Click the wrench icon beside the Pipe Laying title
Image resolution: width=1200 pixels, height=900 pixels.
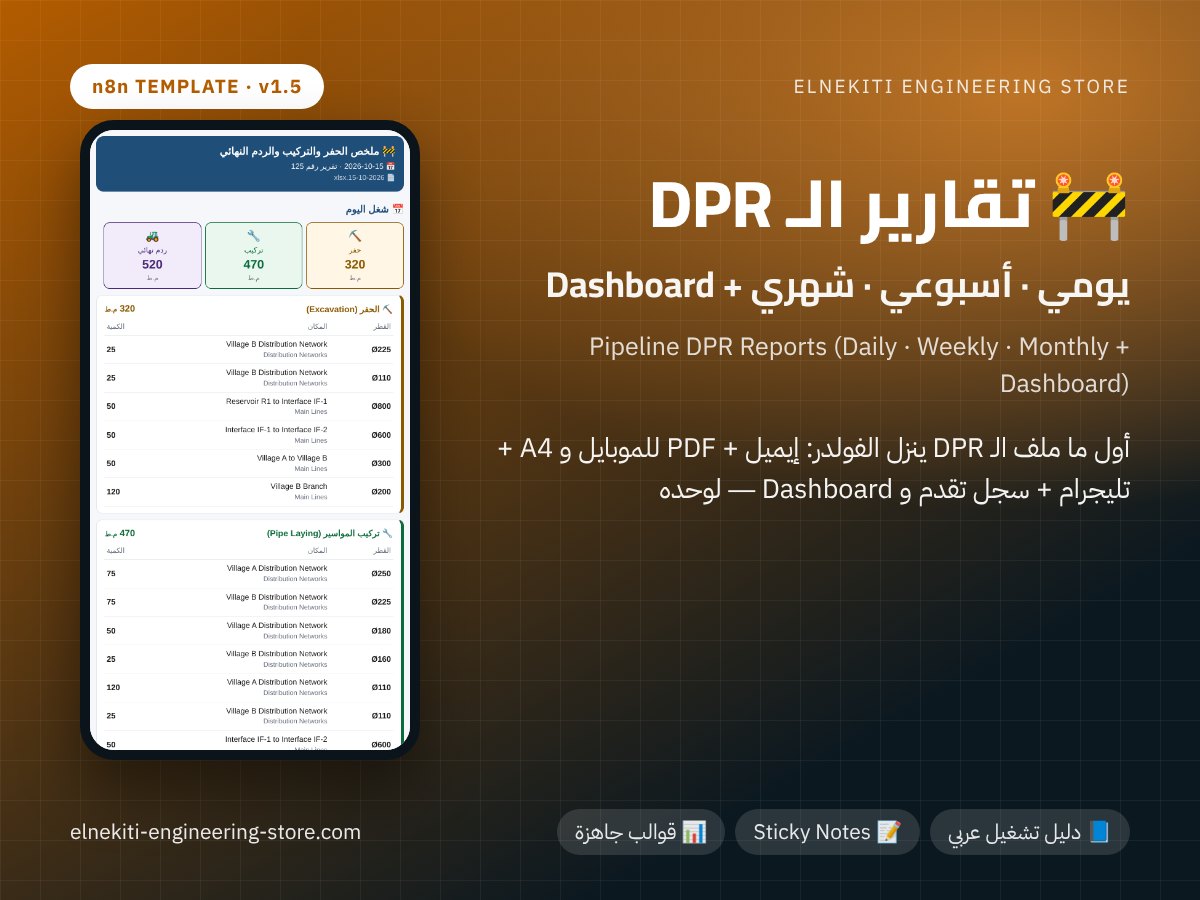point(387,534)
